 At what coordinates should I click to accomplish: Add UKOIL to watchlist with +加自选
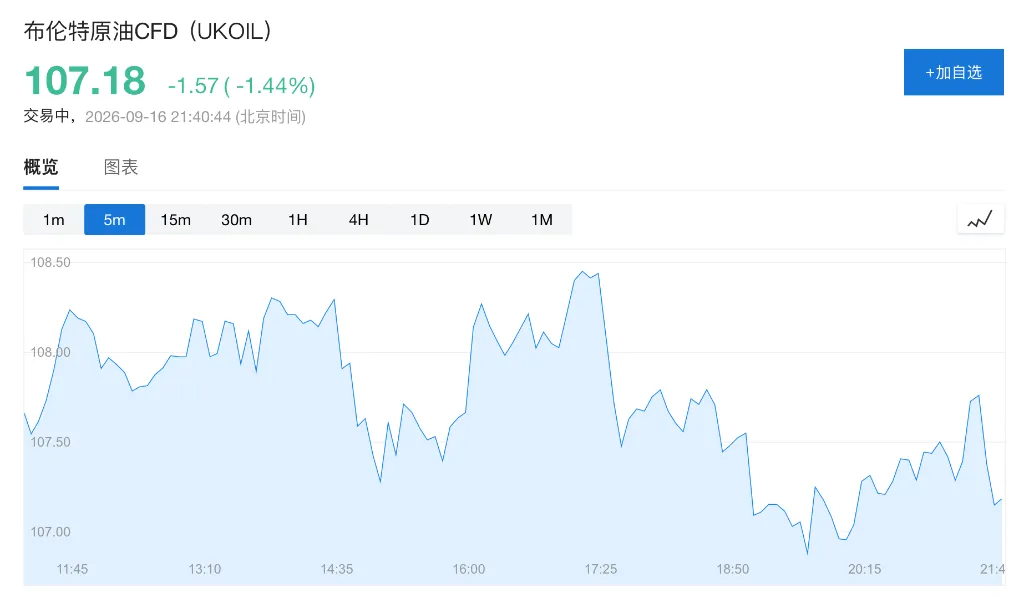tap(953, 72)
